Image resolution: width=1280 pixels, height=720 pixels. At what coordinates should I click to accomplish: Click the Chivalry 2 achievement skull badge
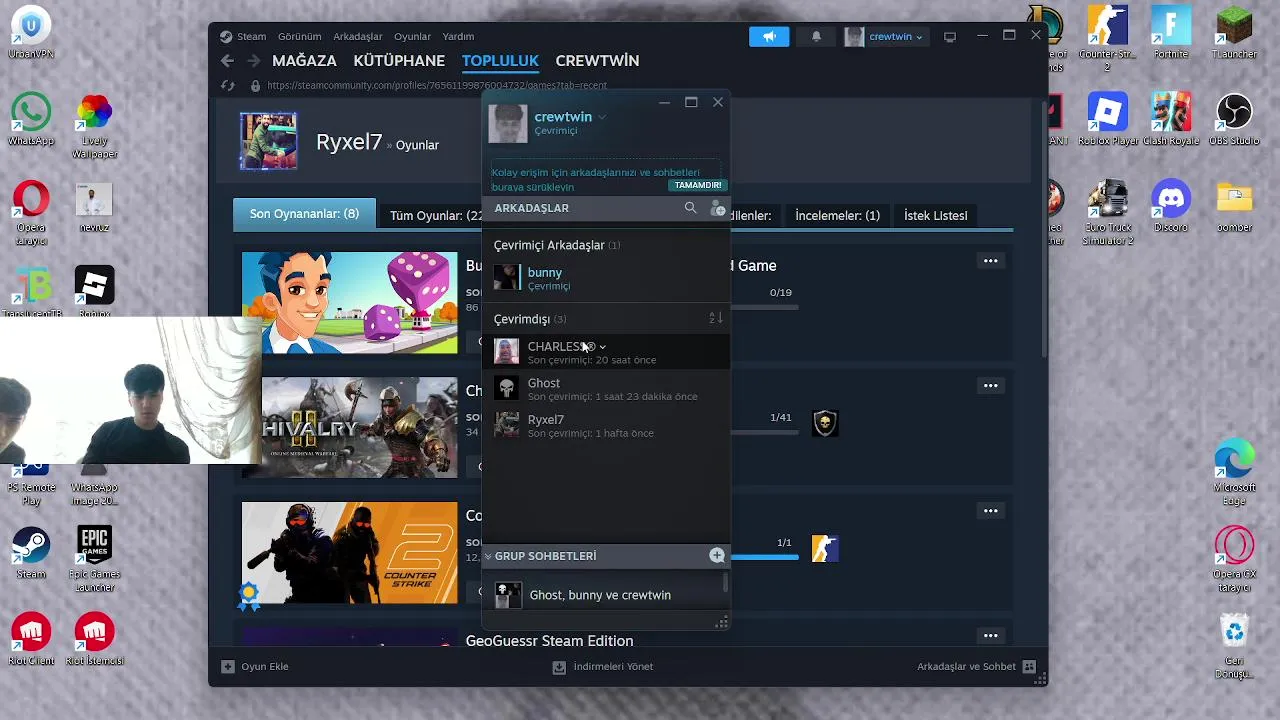point(825,423)
